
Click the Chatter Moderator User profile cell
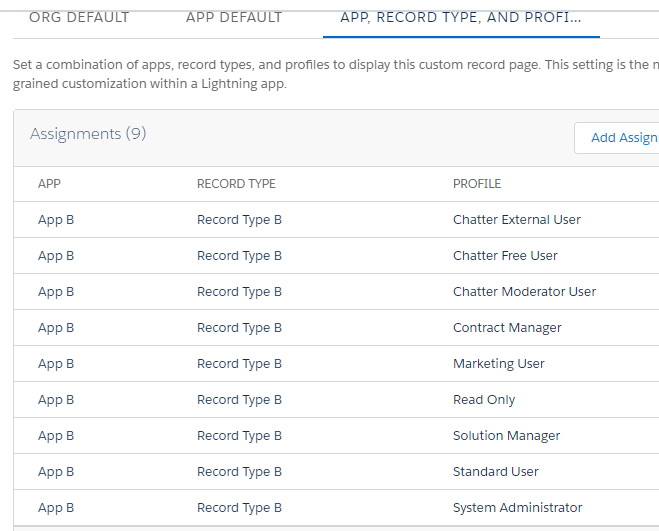[524, 292]
